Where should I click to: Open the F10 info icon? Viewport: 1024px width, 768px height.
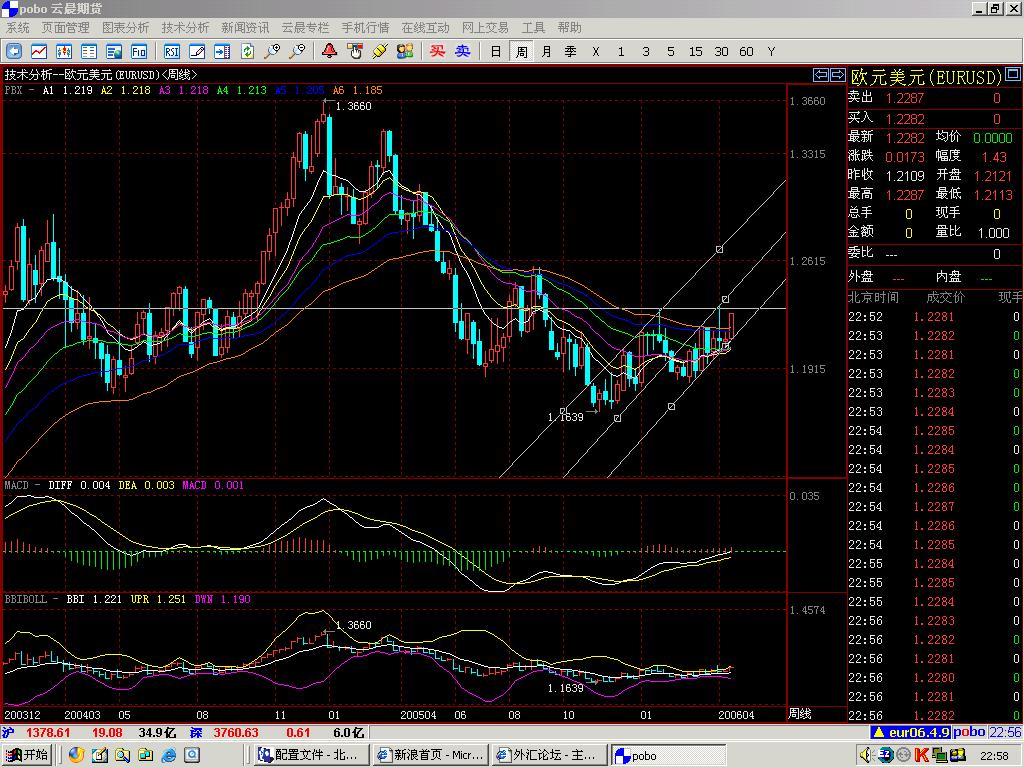coord(139,52)
